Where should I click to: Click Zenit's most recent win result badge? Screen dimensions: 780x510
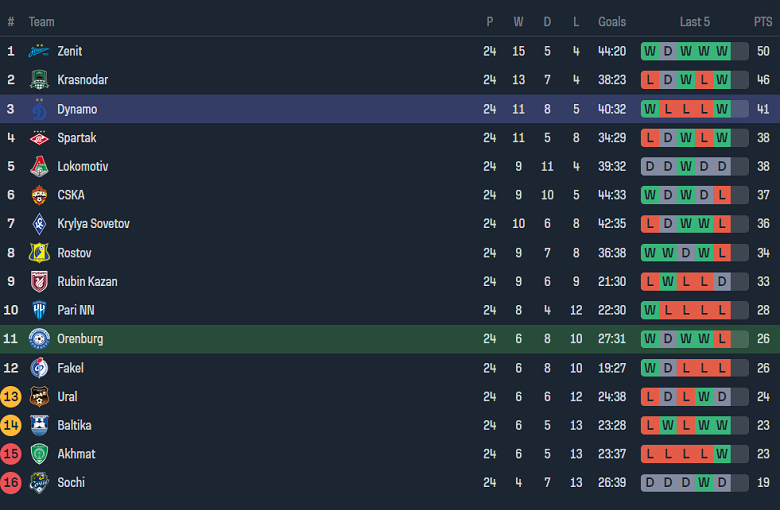[722, 51]
